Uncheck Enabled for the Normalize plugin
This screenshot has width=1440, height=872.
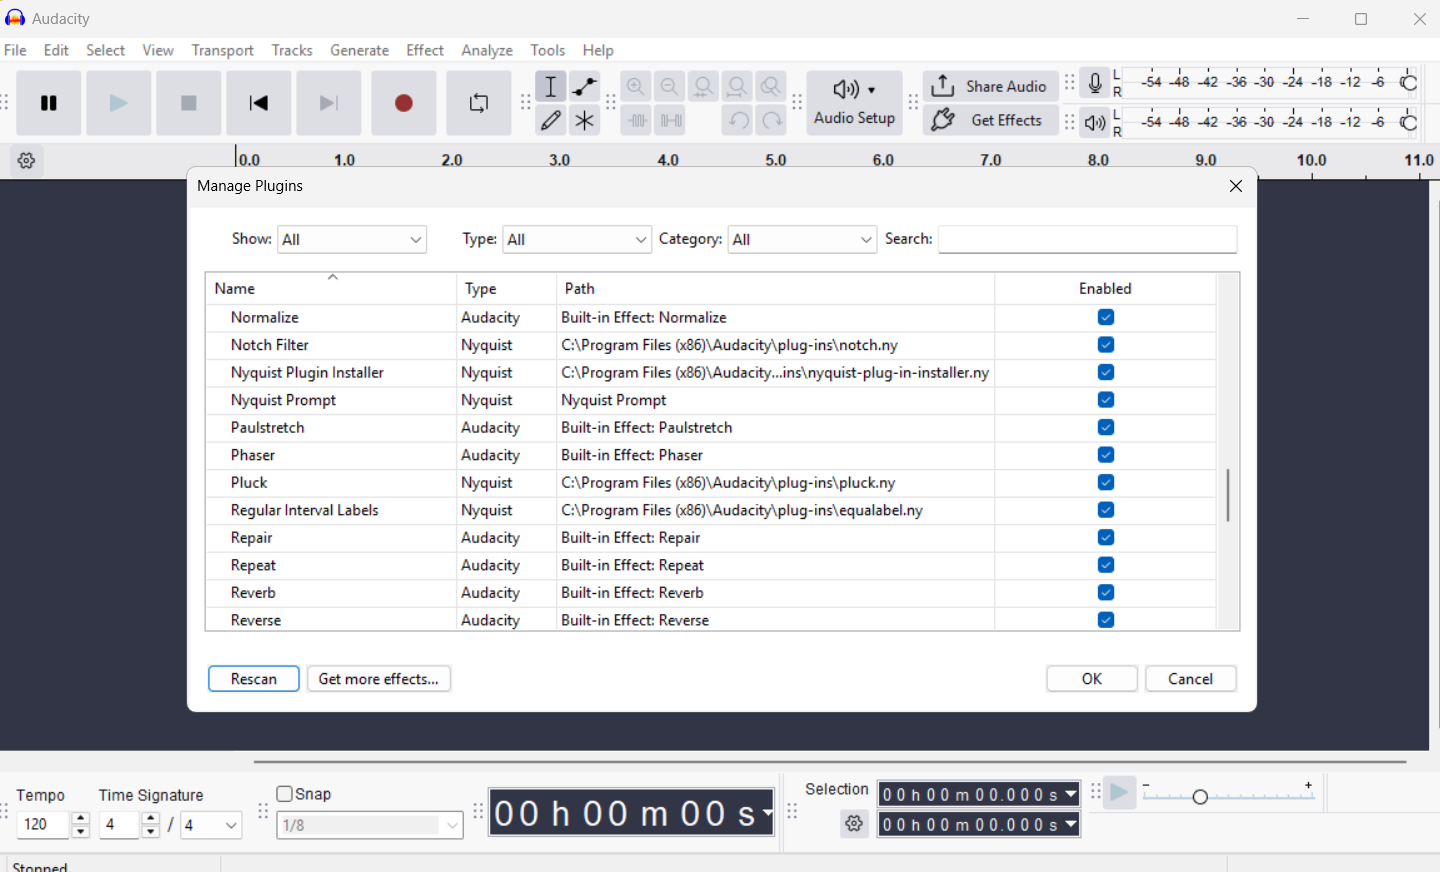(1105, 317)
